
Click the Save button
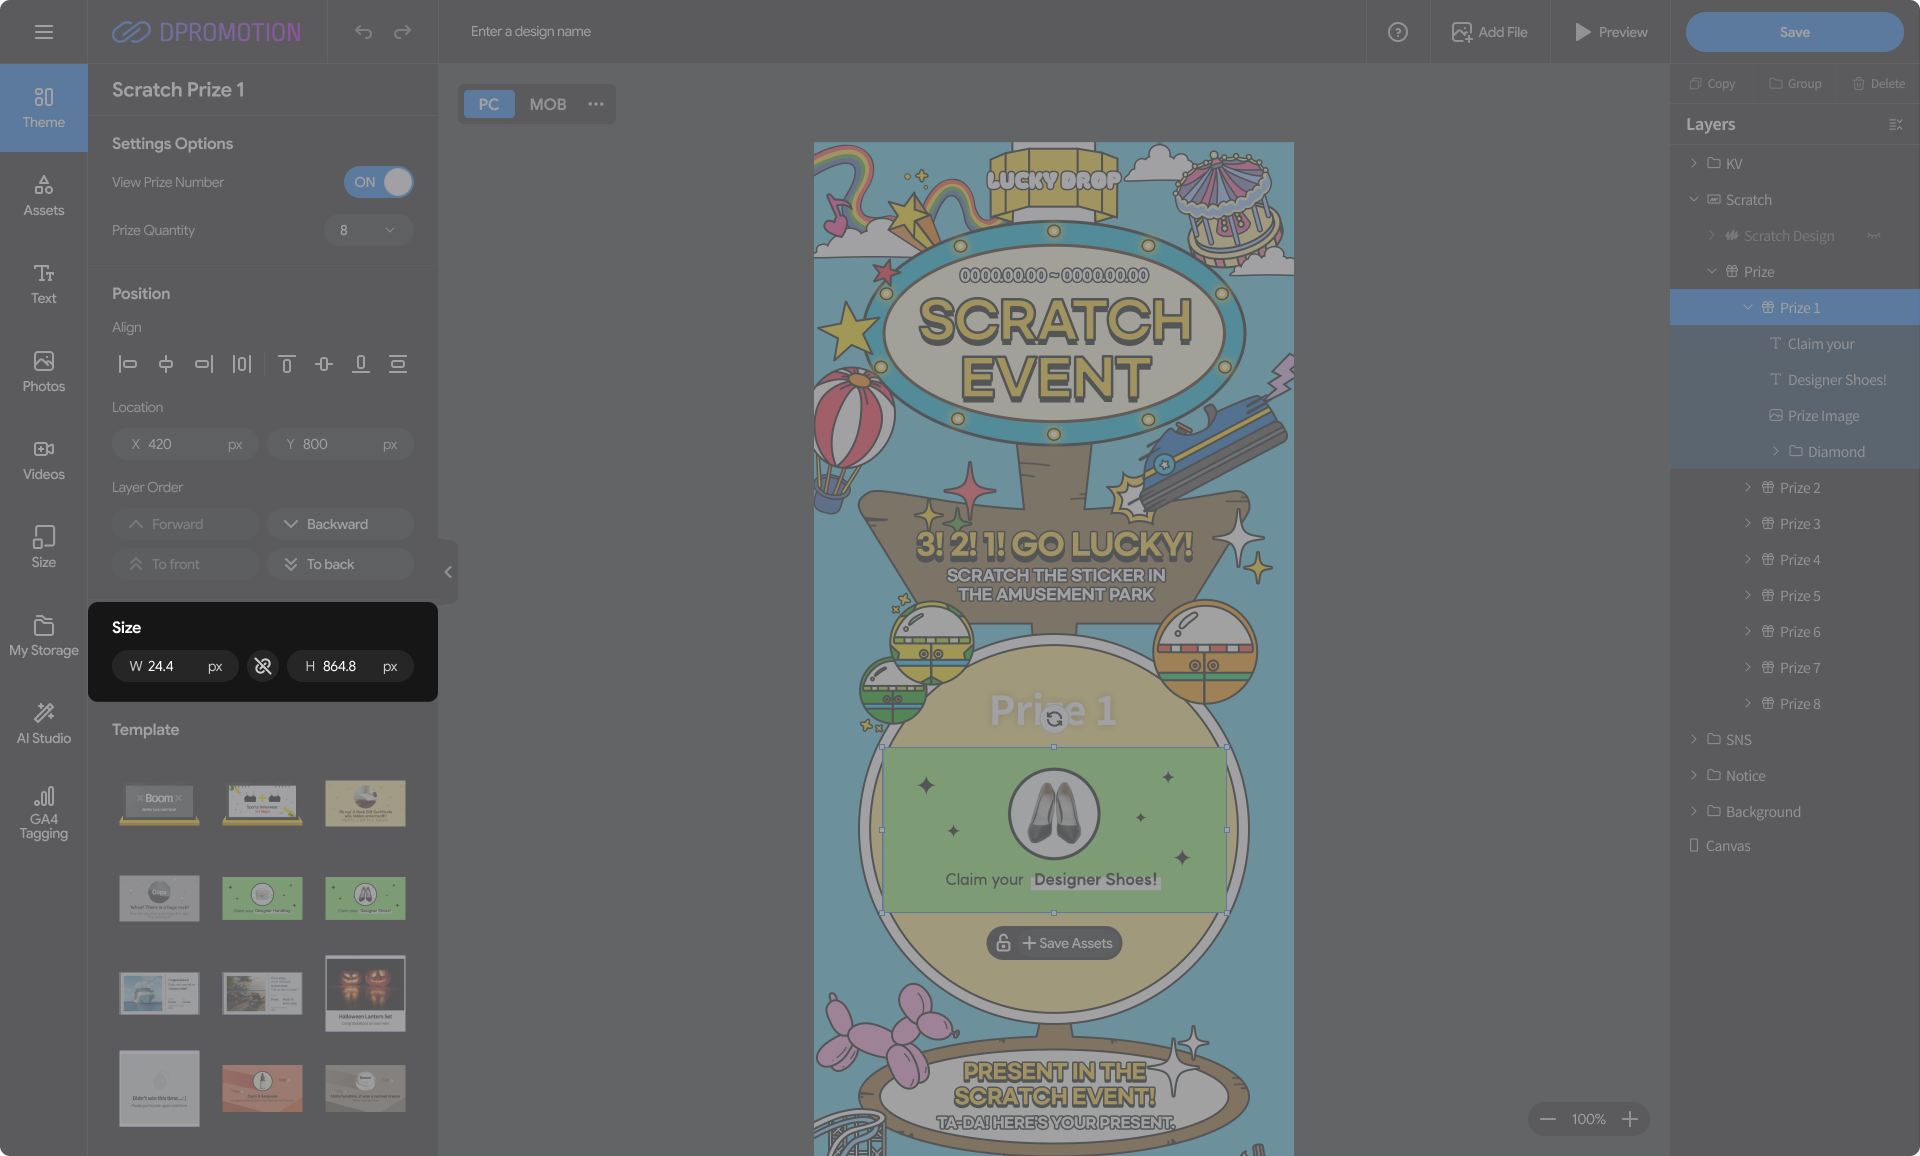click(1794, 32)
